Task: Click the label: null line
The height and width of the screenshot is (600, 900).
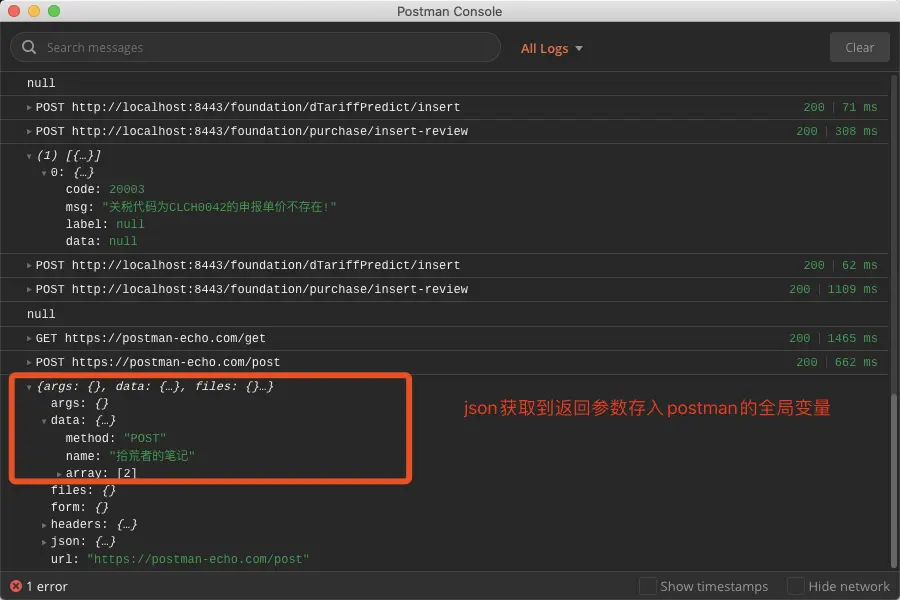Action: click(x=105, y=224)
